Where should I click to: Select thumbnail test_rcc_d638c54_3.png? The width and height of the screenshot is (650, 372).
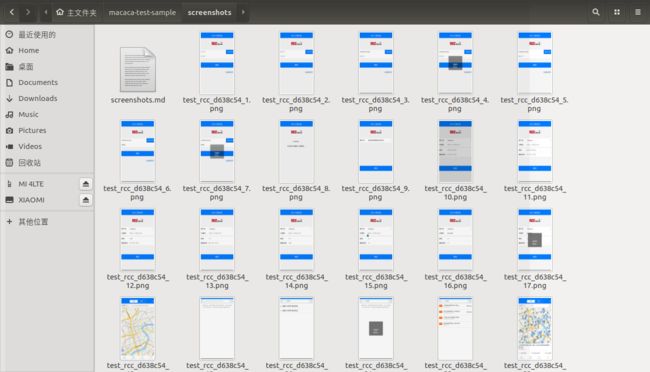[x=376, y=63]
